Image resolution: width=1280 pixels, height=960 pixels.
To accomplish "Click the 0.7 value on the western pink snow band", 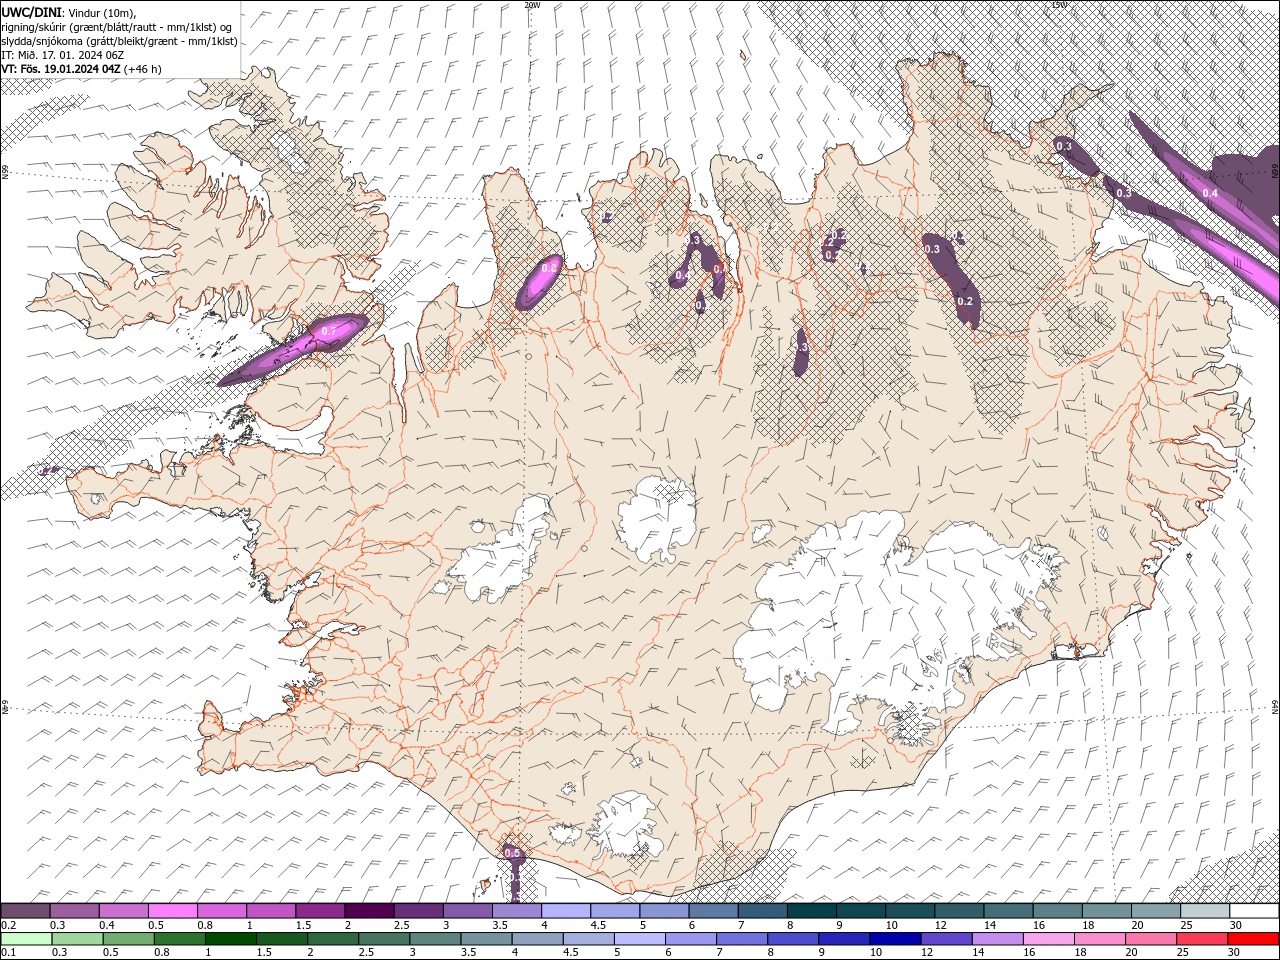I will 328,331.
